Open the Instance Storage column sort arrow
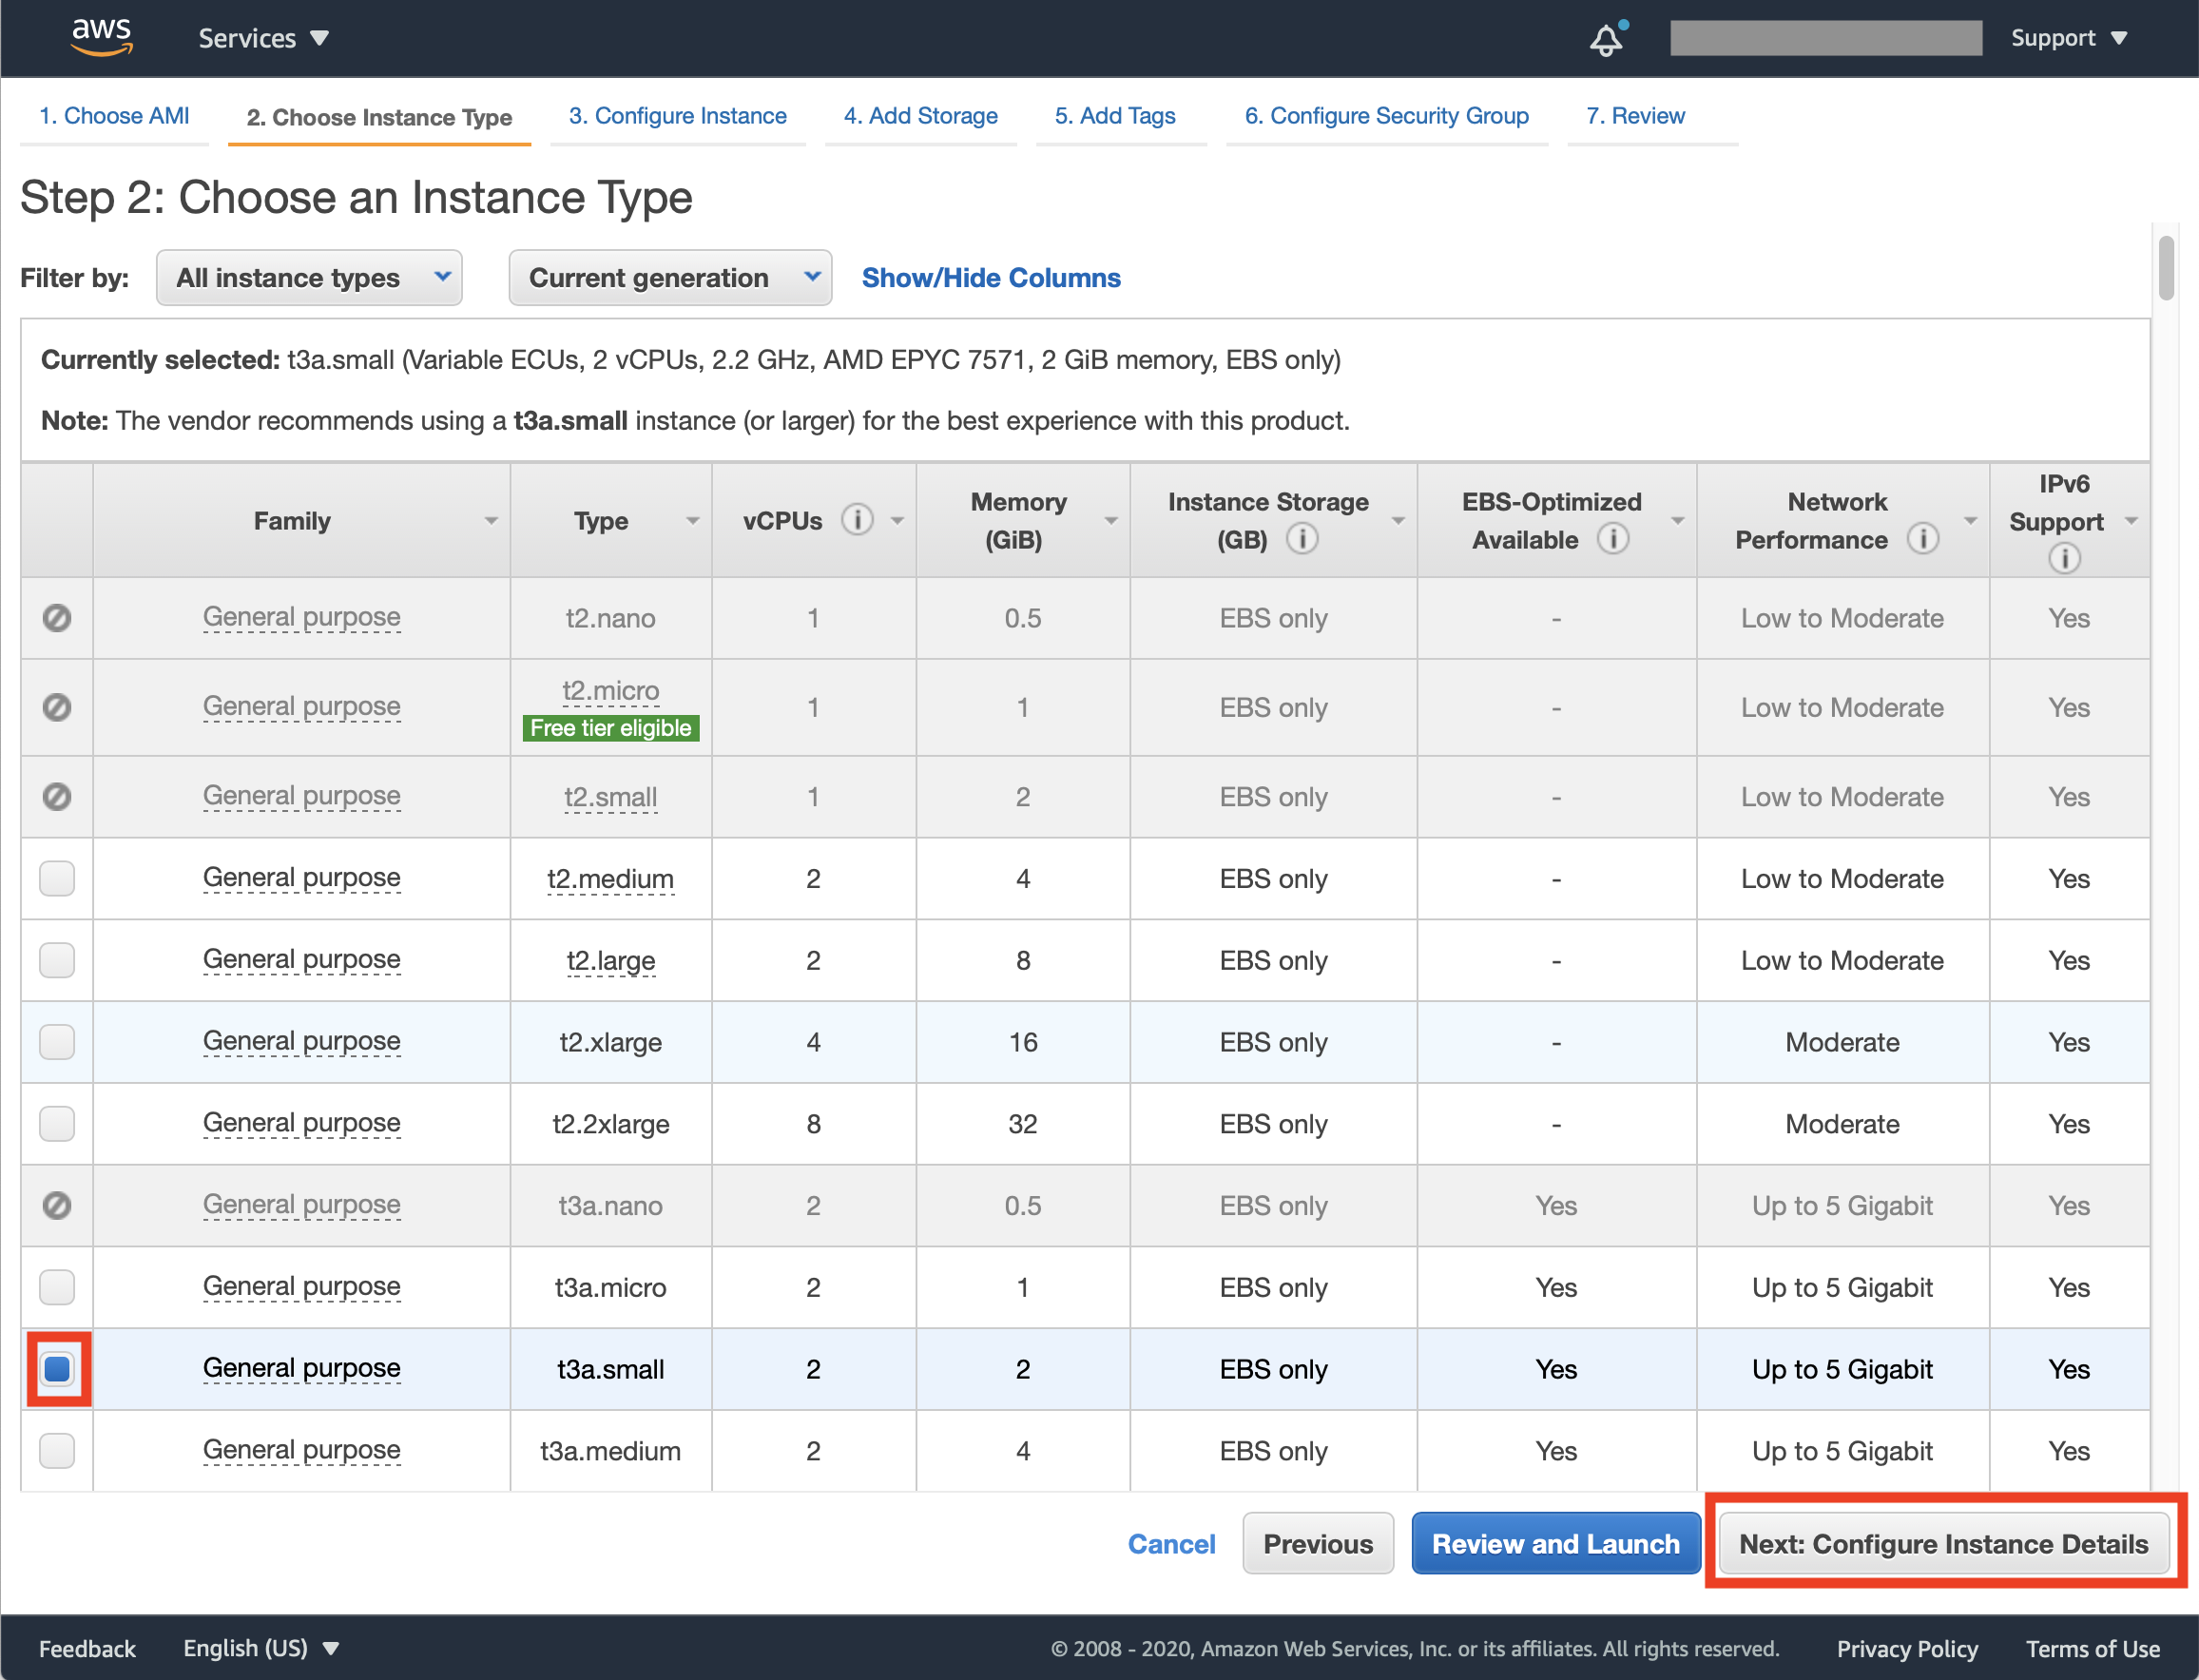 pyautogui.click(x=1398, y=521)
